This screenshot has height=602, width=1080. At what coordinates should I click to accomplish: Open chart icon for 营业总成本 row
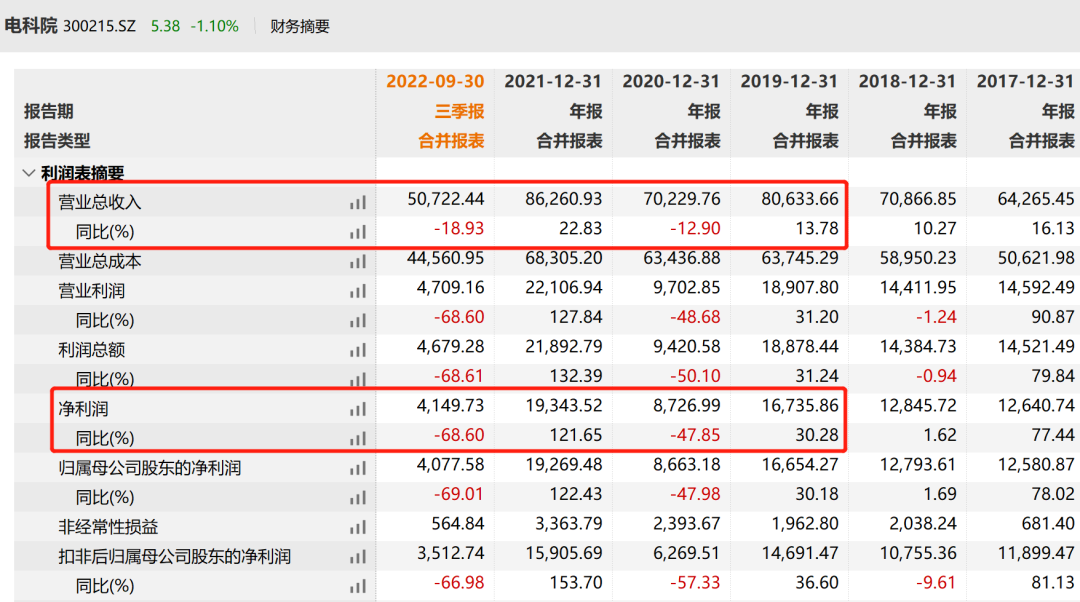[x=358, y=262]
